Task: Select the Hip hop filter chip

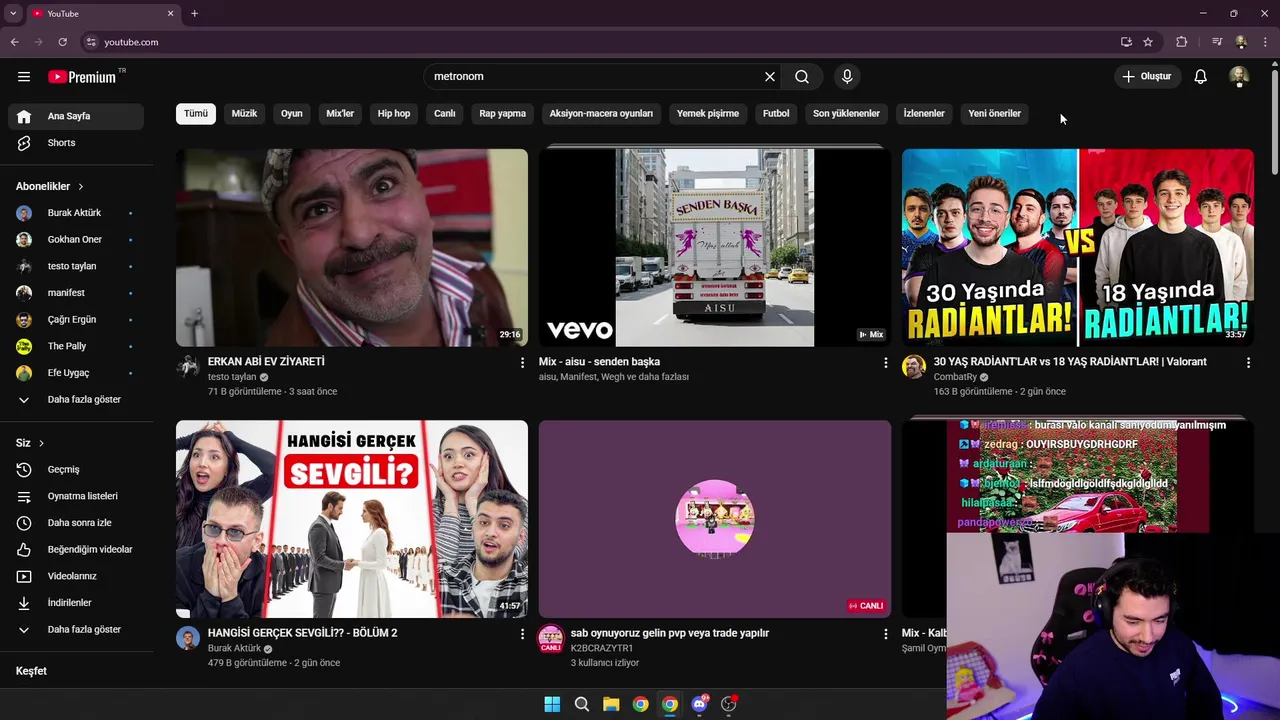Action: tap(394, 114)
